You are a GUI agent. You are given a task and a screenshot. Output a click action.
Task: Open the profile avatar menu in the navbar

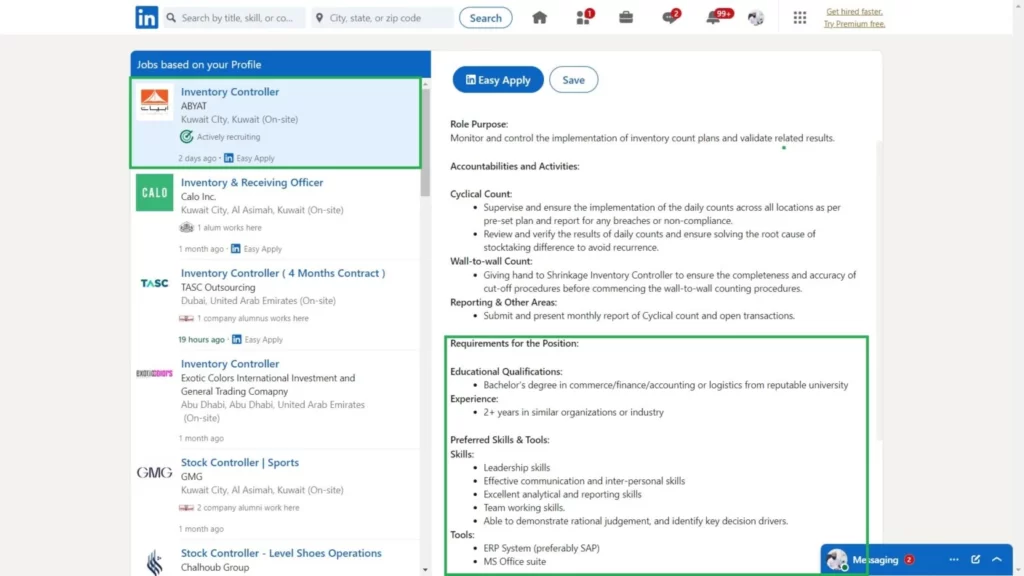[x=756, y=17]
